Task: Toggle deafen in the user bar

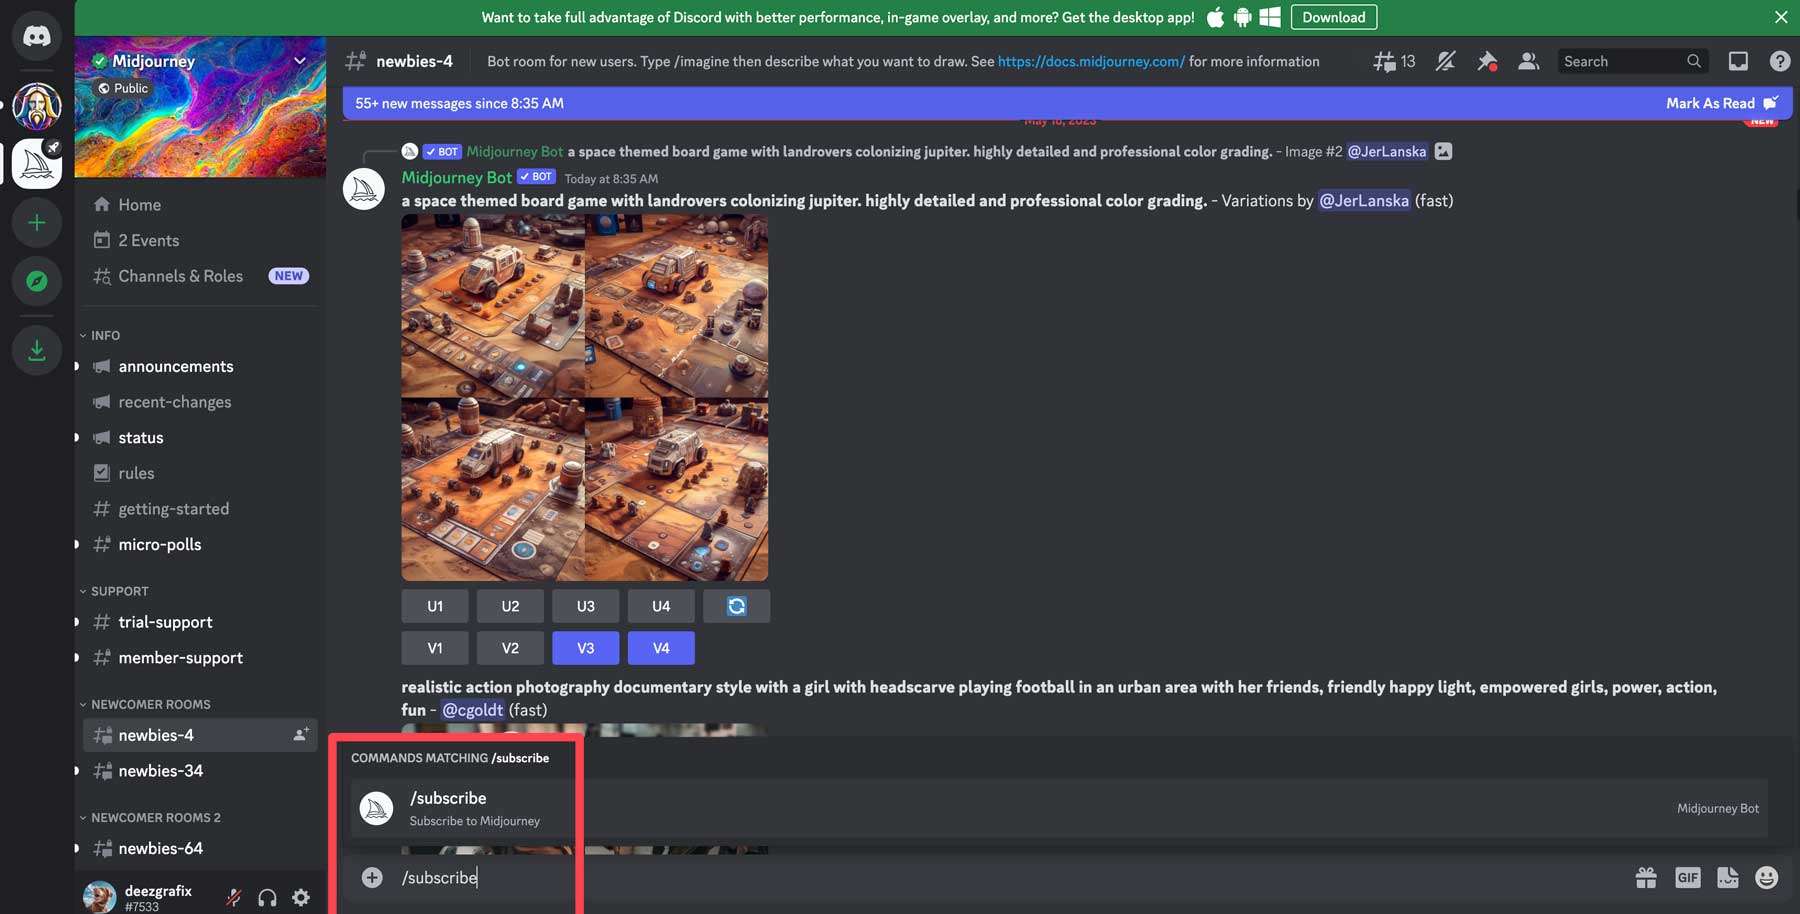Action: pyautogui.click(x=267, y=897)
